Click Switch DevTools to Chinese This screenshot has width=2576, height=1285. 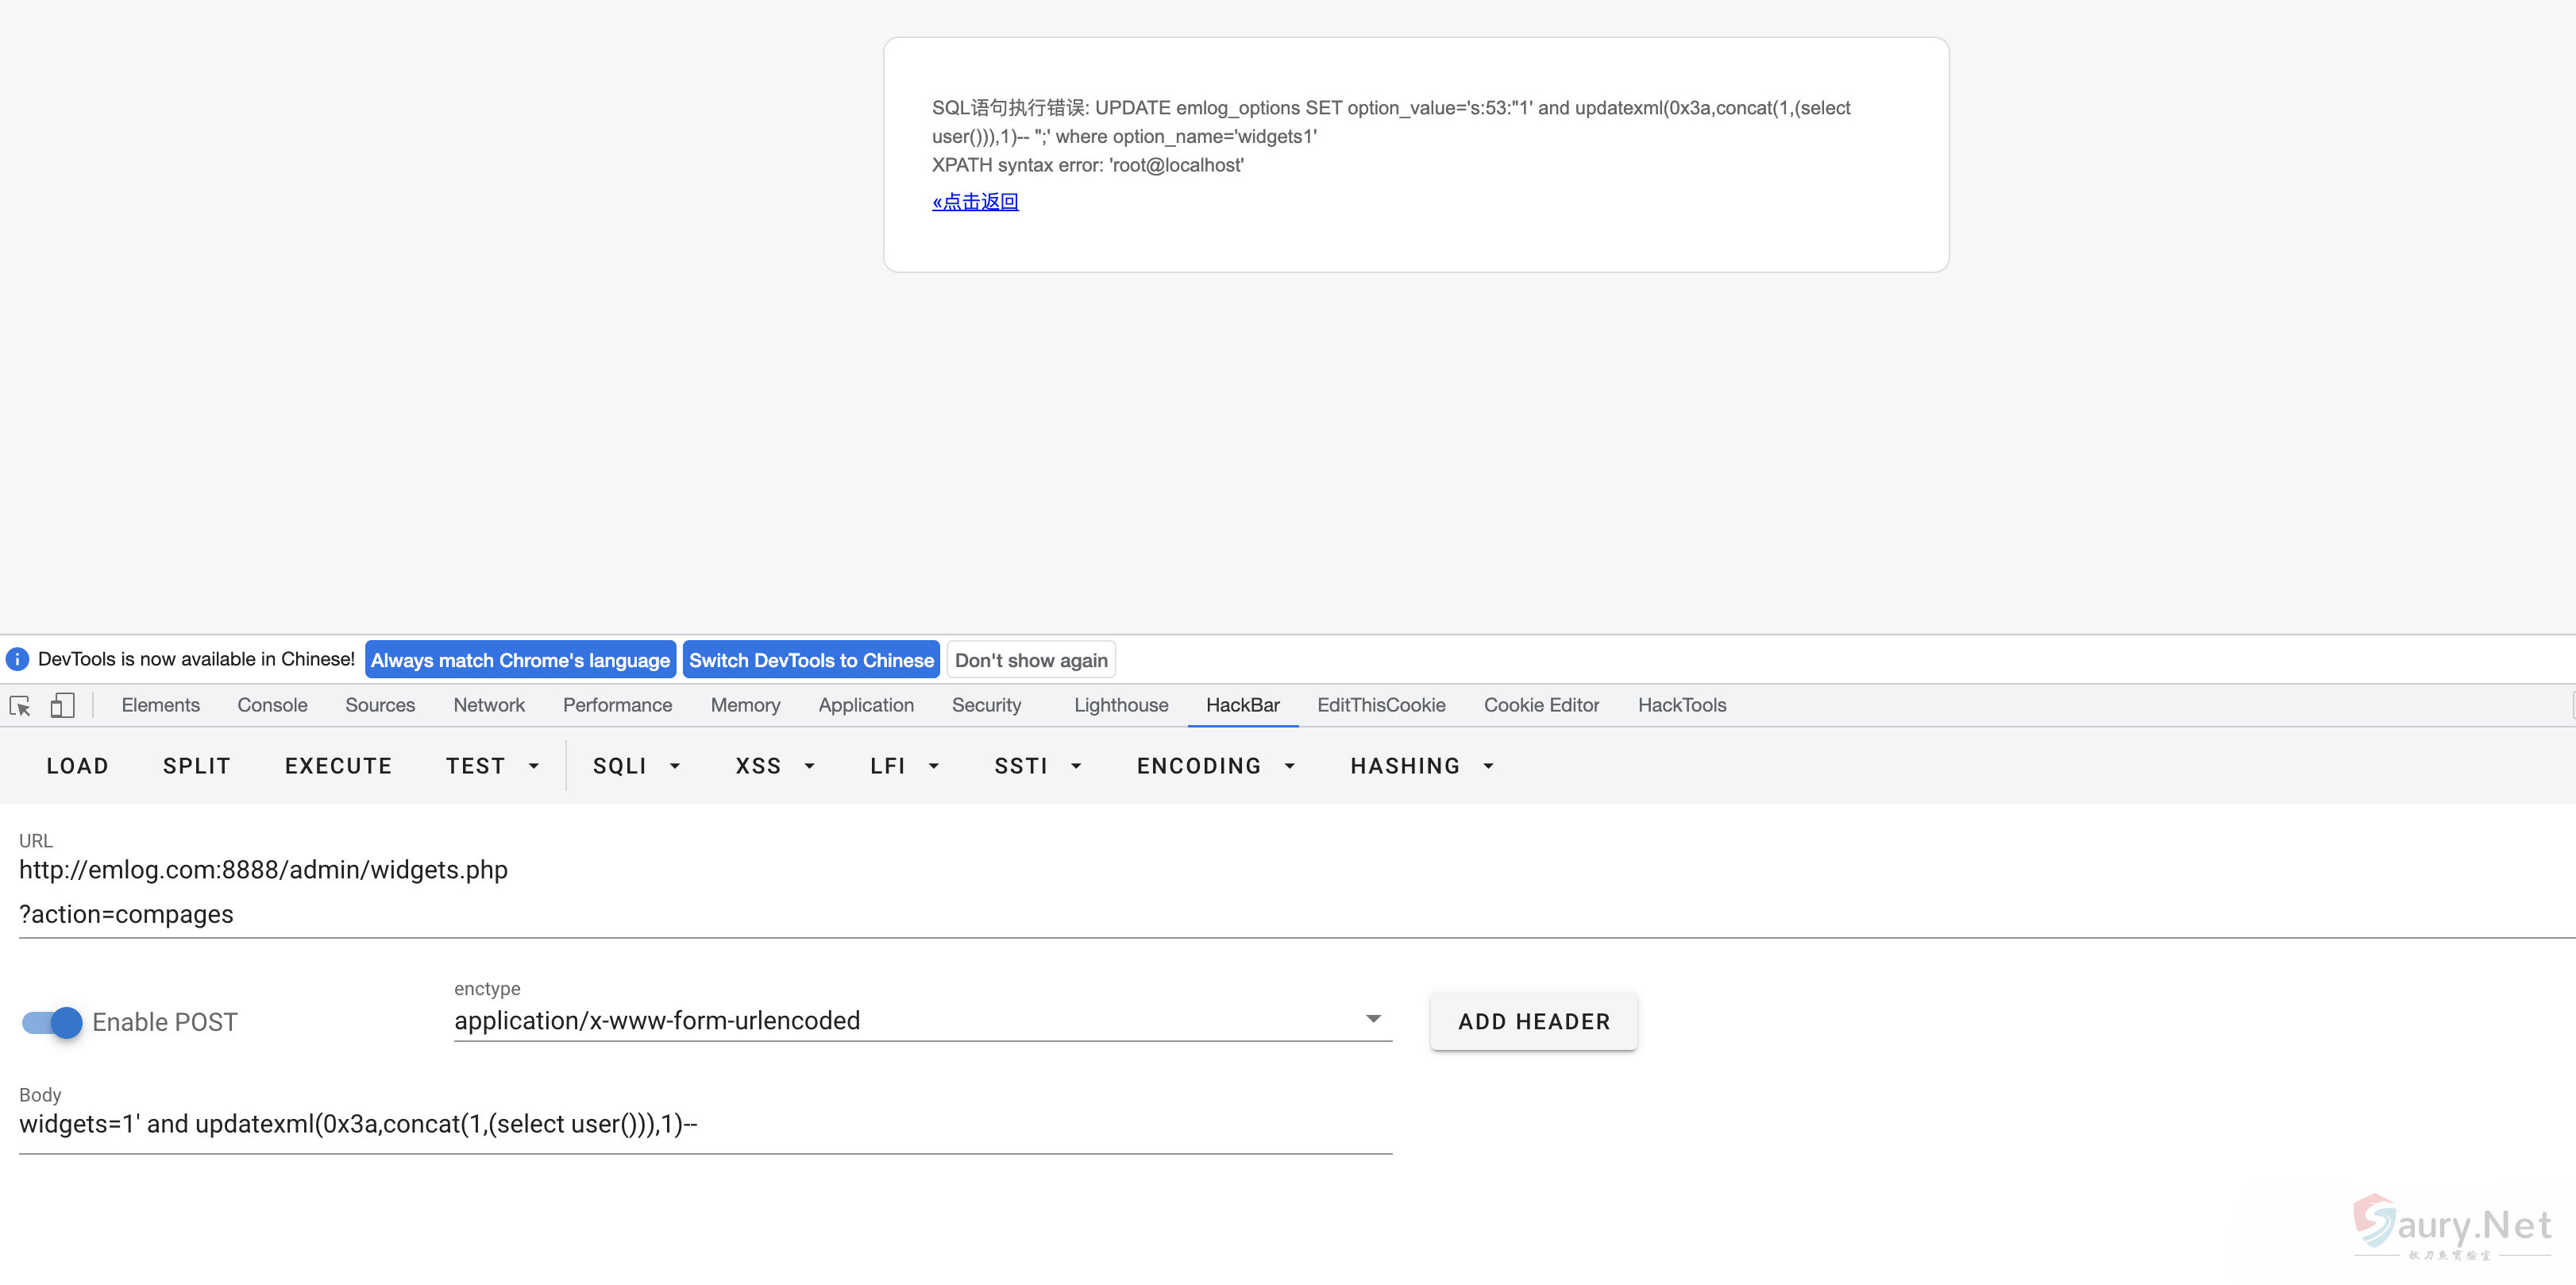[x=811, y=660]
